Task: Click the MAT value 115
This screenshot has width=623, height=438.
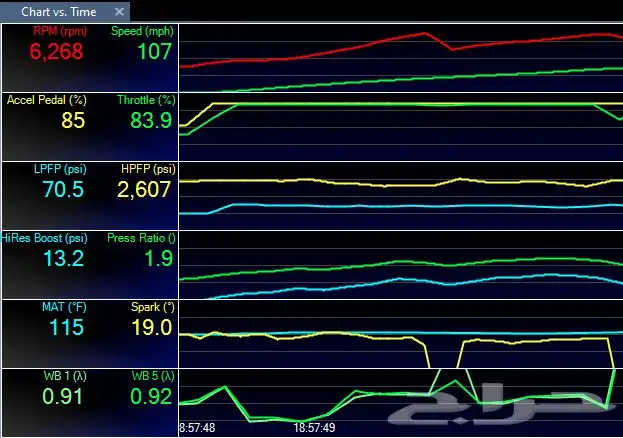Action: tap(67, 328)
